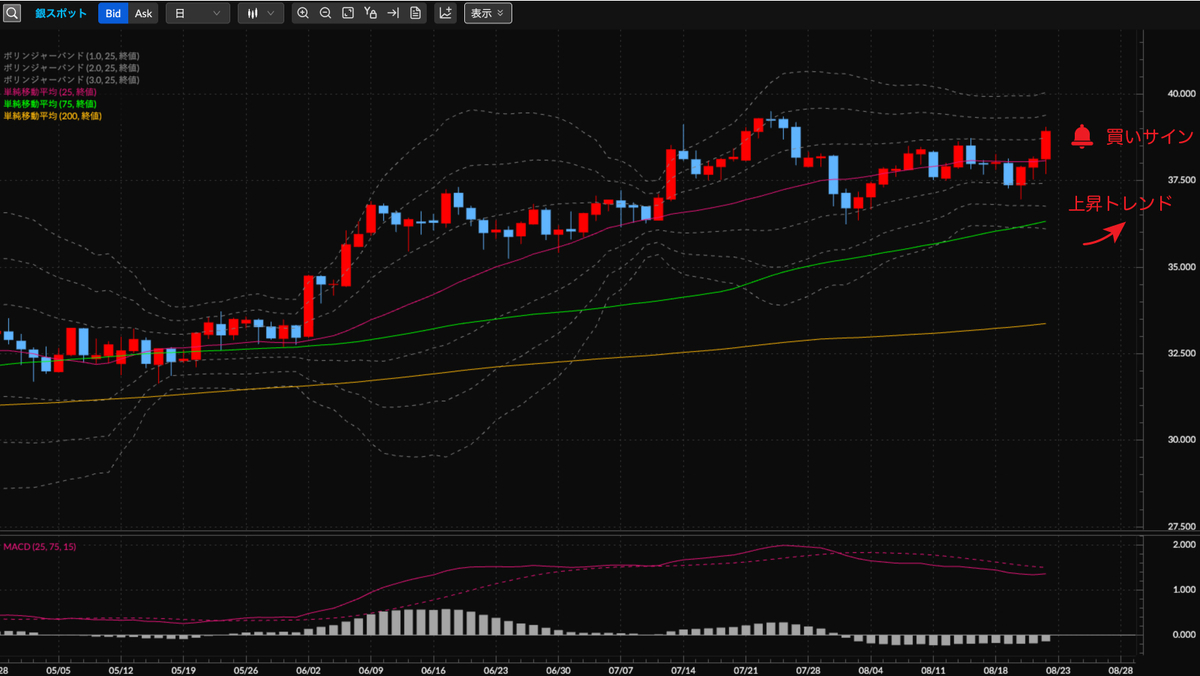Click the MACD 2.000 axis value
Screen dimensions: 1200x676
(1183, 544)
